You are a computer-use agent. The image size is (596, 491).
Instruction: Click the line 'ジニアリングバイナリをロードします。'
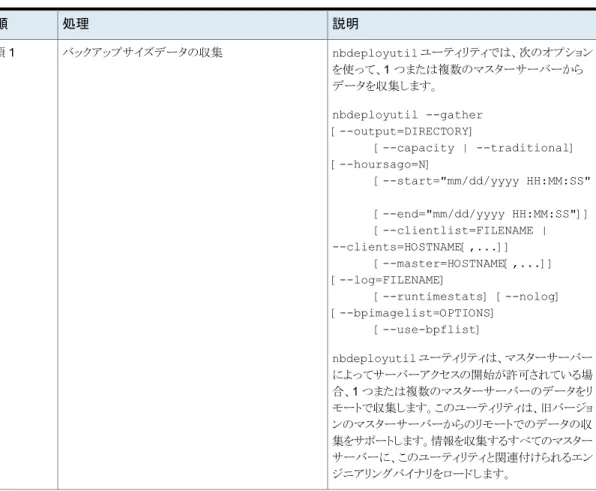[421, 474]
